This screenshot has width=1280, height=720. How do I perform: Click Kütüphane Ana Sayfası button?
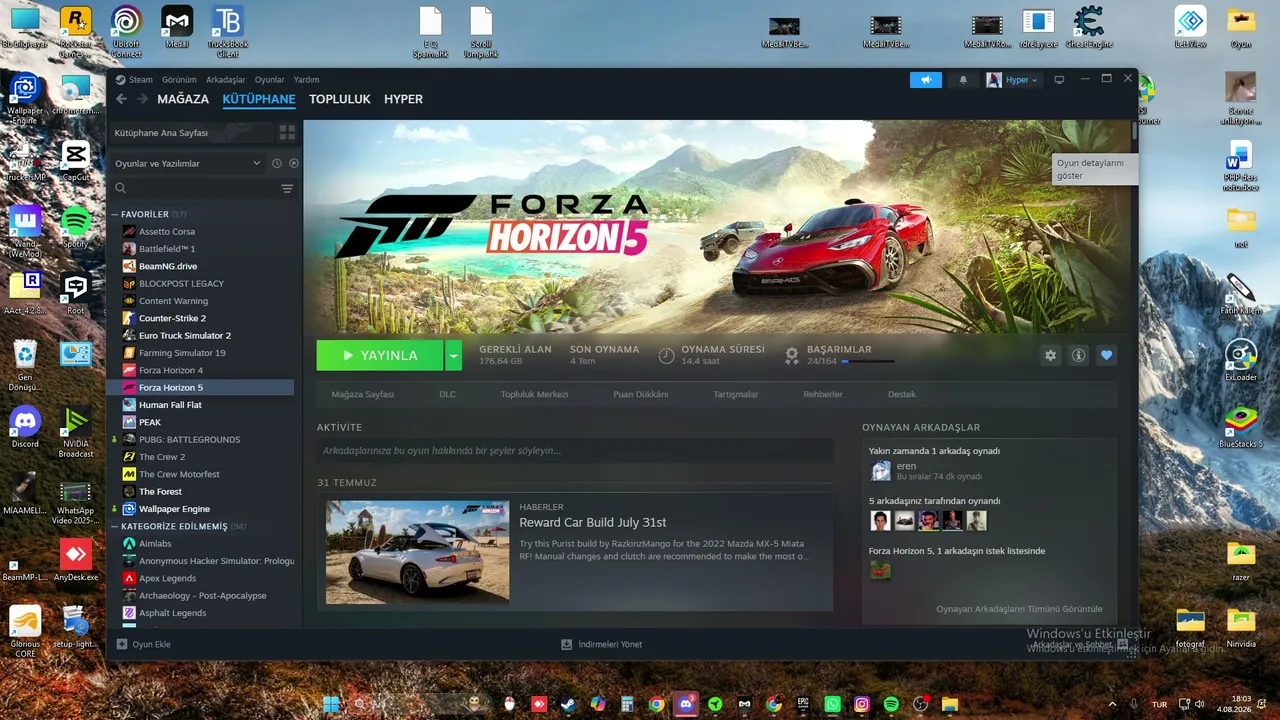[190, 132]
